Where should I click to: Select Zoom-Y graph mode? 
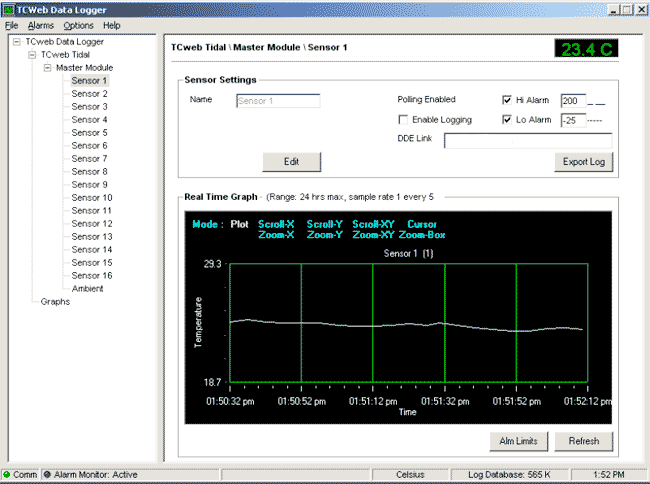(325, 235)
